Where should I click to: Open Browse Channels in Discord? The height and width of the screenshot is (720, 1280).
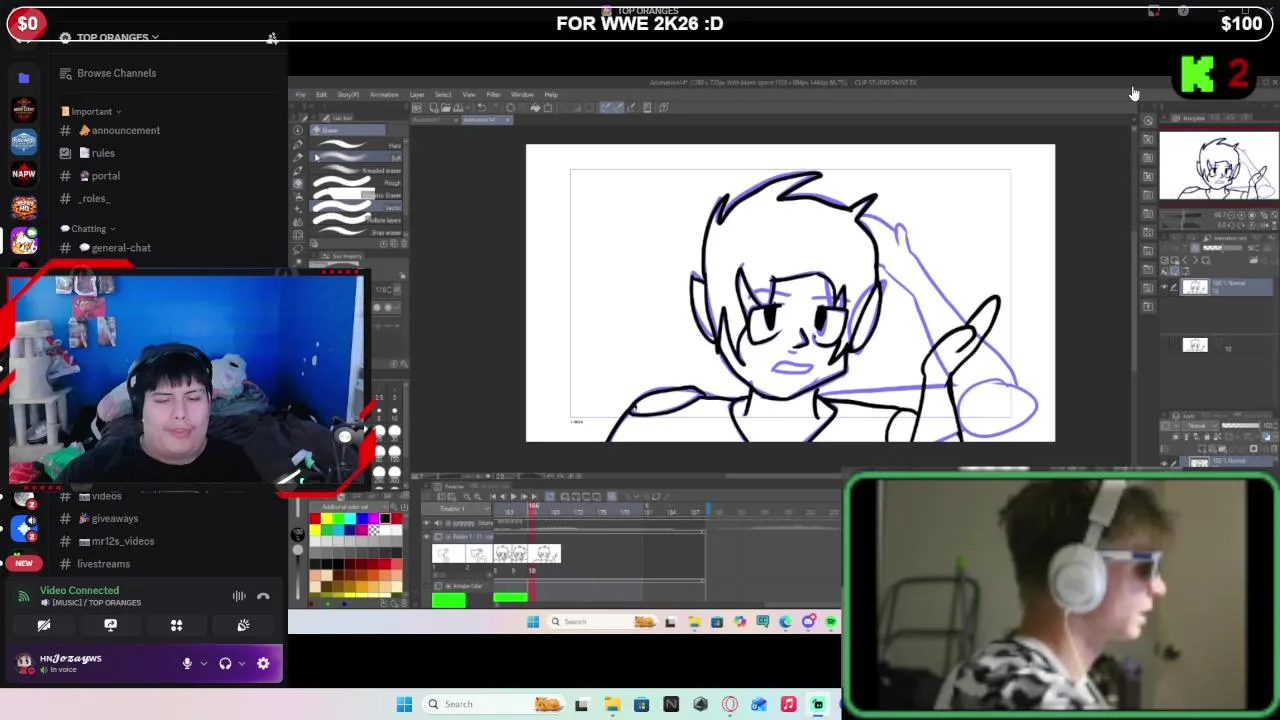click(107, 73)
